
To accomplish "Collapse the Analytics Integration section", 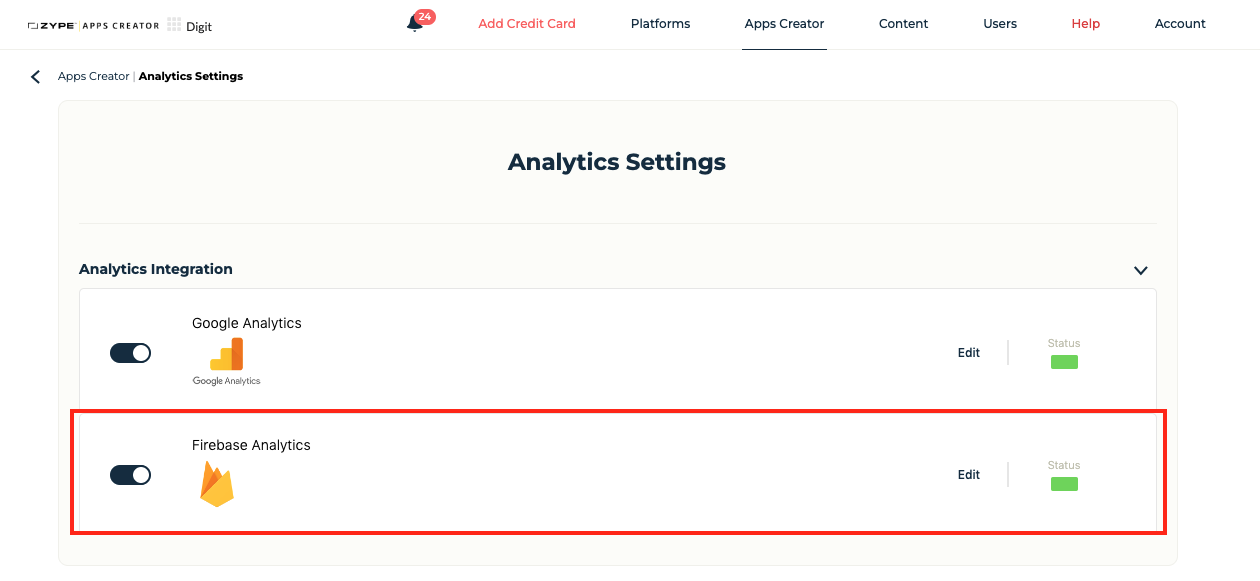I will (x=1140, y=270).
